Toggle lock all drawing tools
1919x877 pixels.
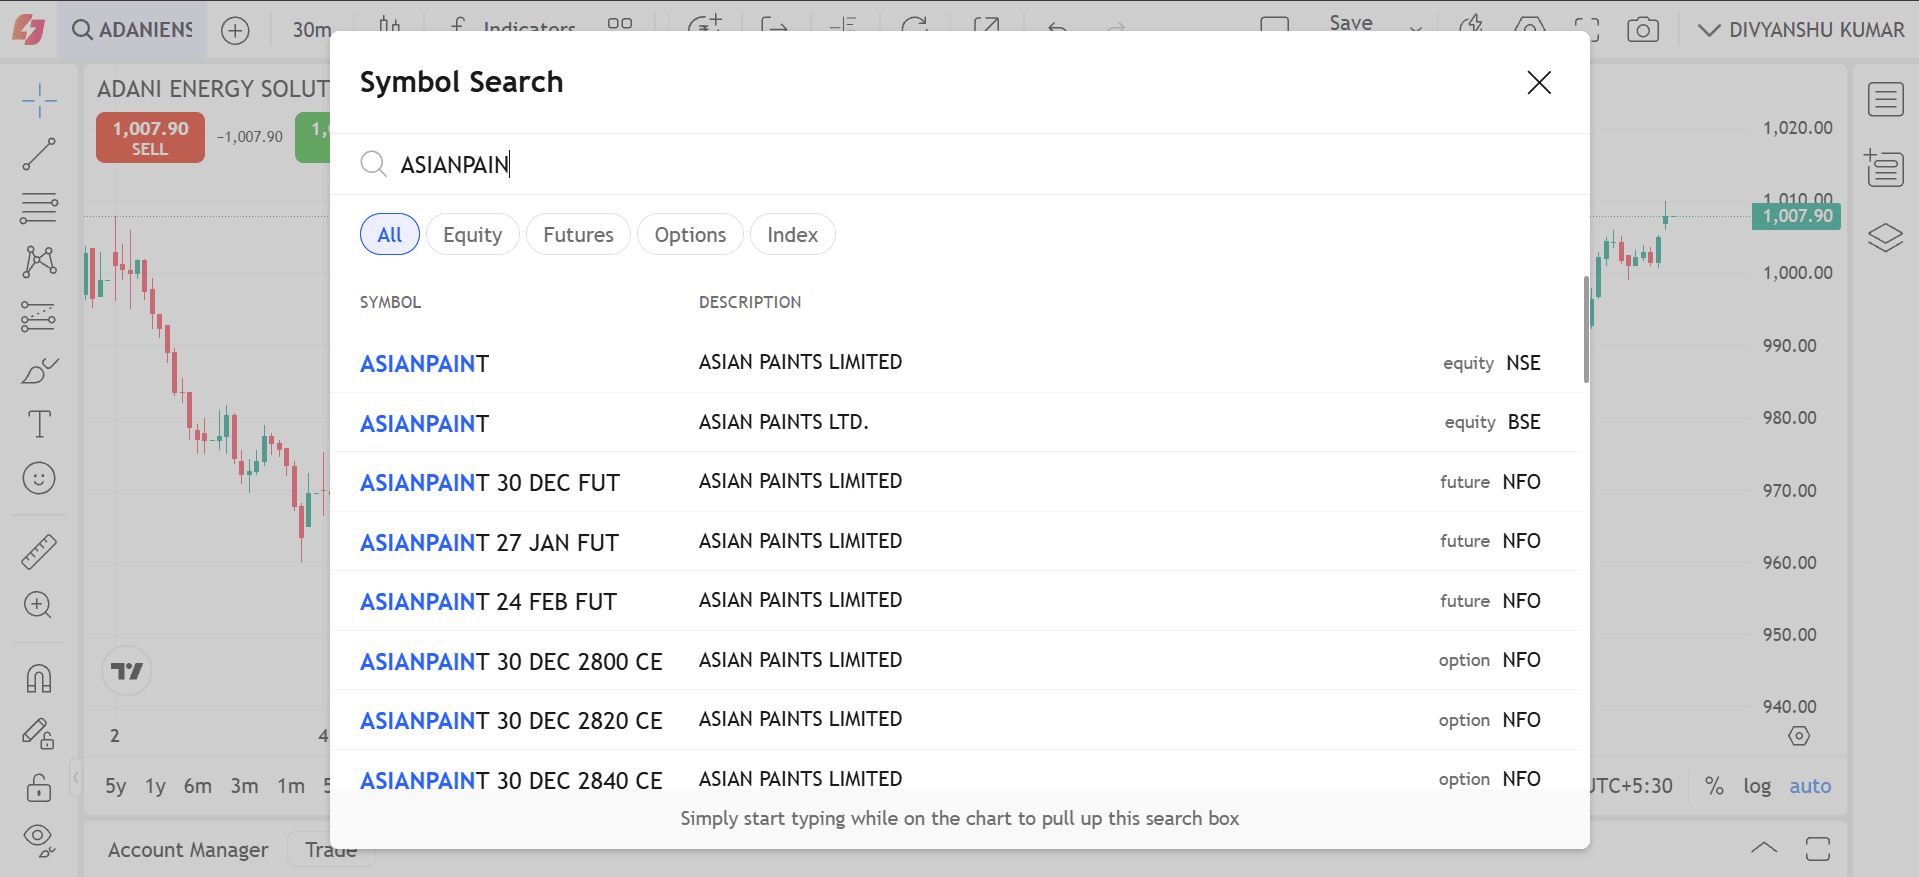pyautogui.click(x=39, y=787)
